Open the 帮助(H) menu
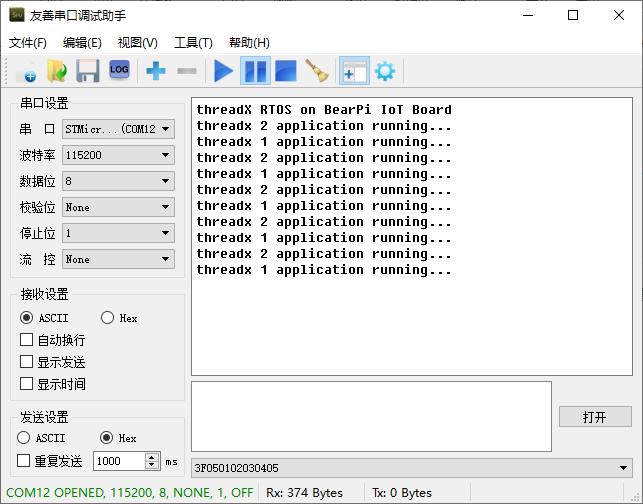This screenshot has height=504, width=643. [x=249, y=43]
